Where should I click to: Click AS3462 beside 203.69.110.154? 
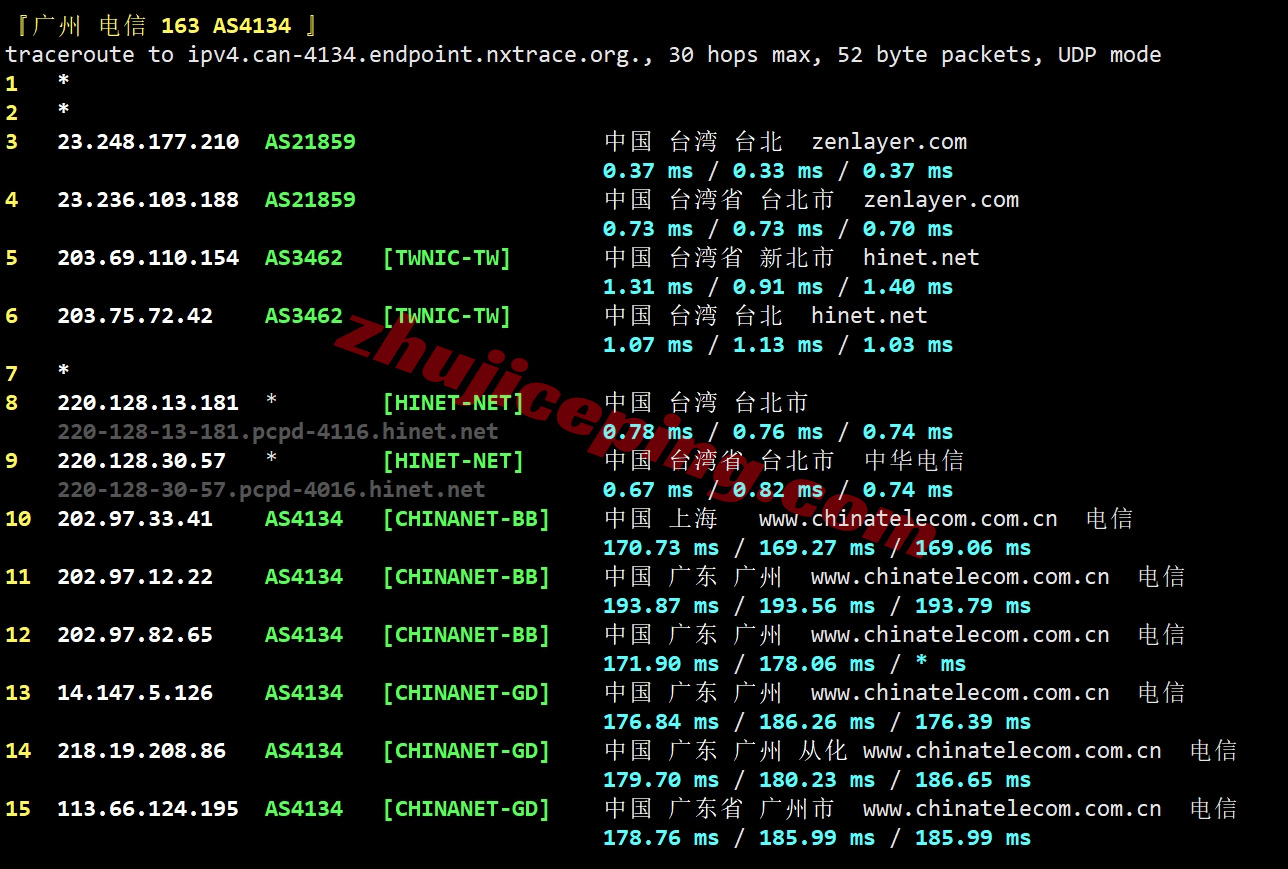pyautogui.click(x=304, y=258)
